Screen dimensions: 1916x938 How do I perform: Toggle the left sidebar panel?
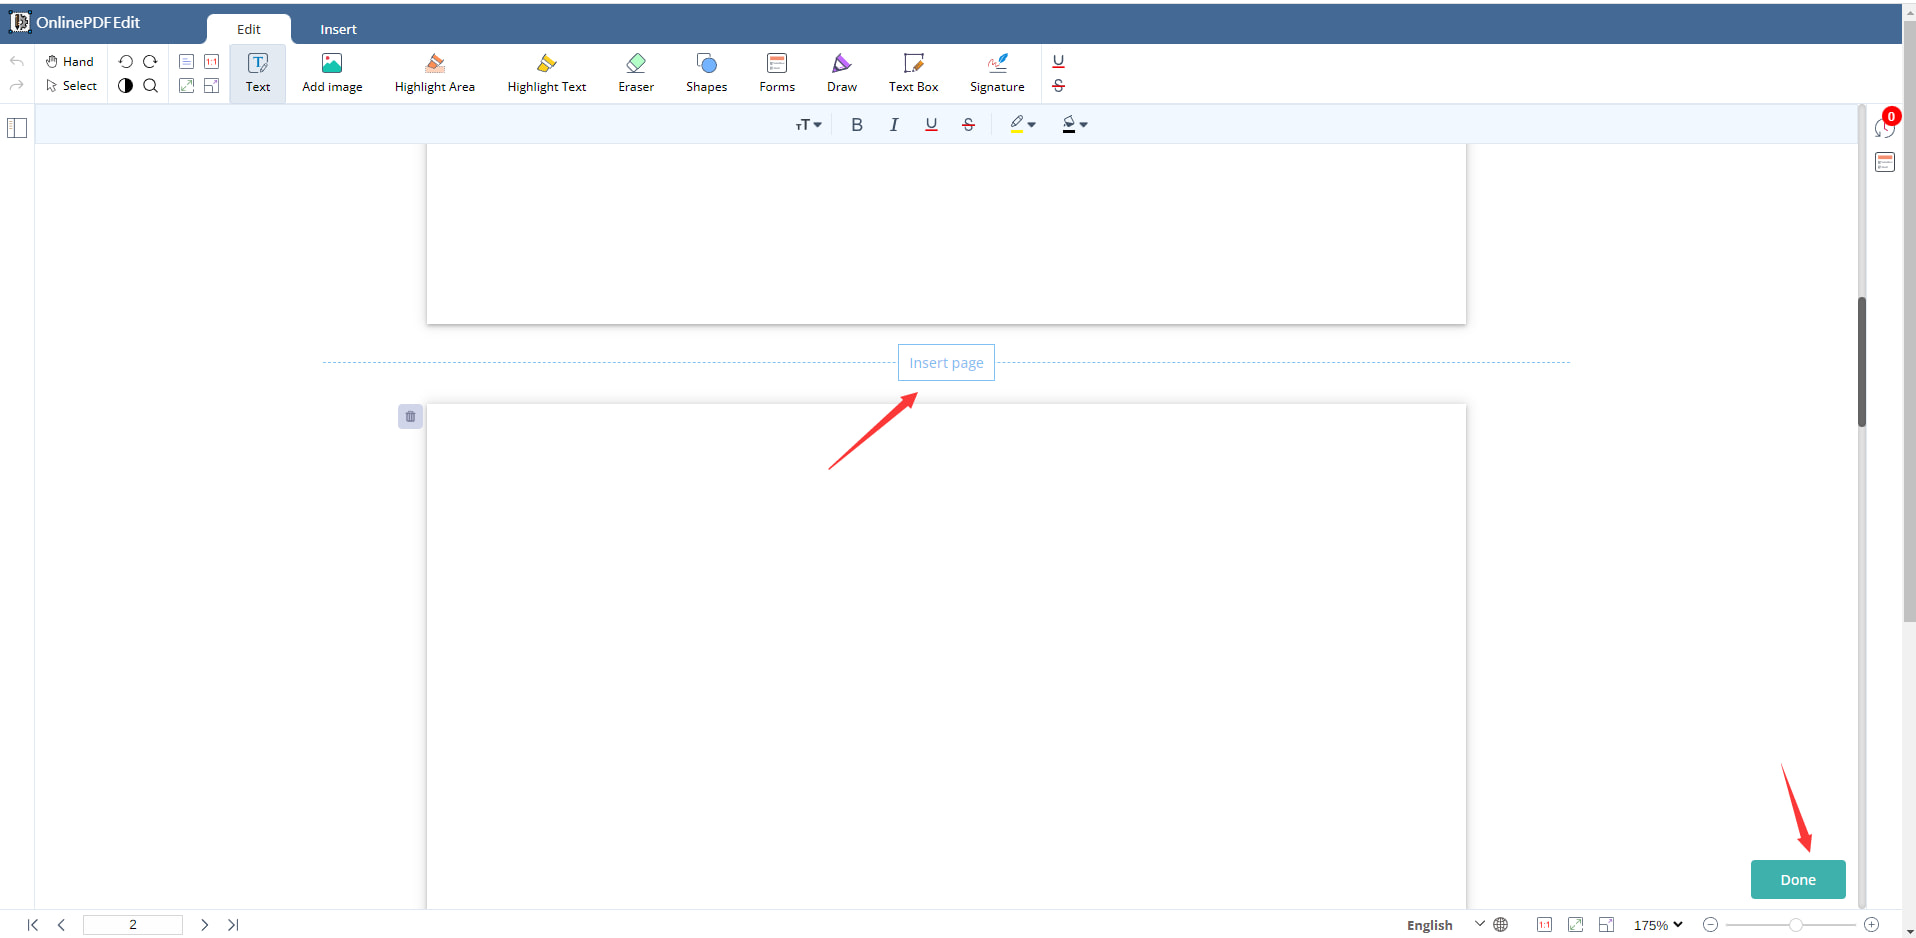click(17, 128)
